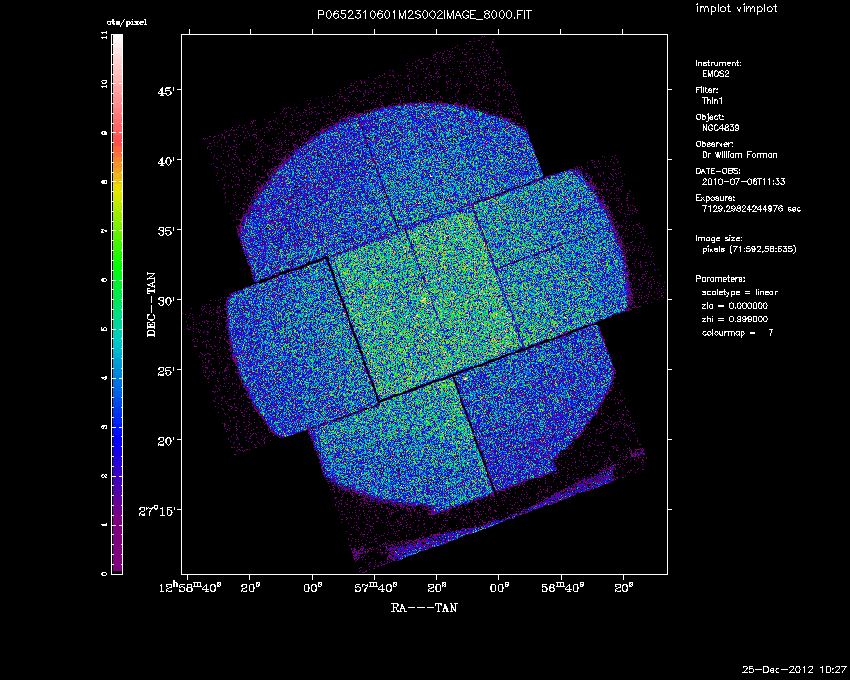Screen dimensions: 850x680
Task: Select the 'zlo = 0.000000' parameter
Action: point(735,306)
